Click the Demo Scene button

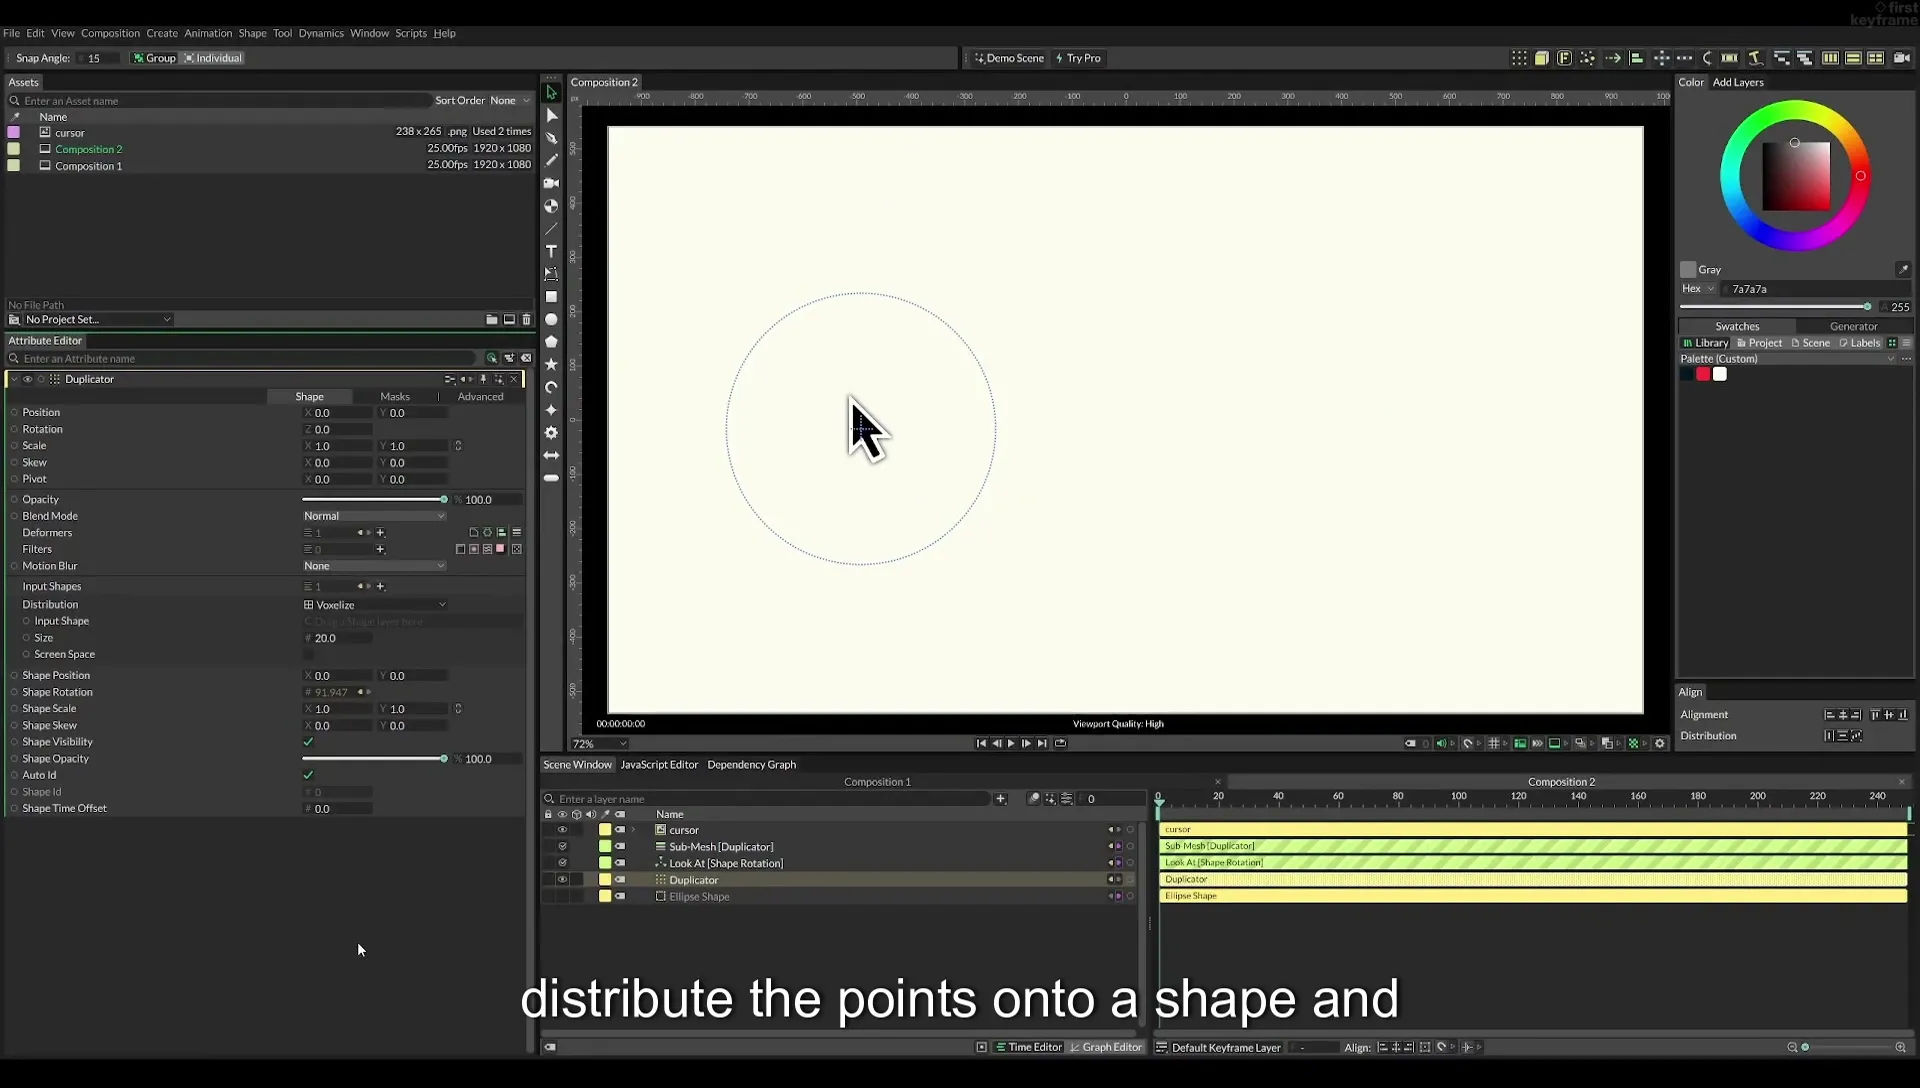(x=1010, y=58)
